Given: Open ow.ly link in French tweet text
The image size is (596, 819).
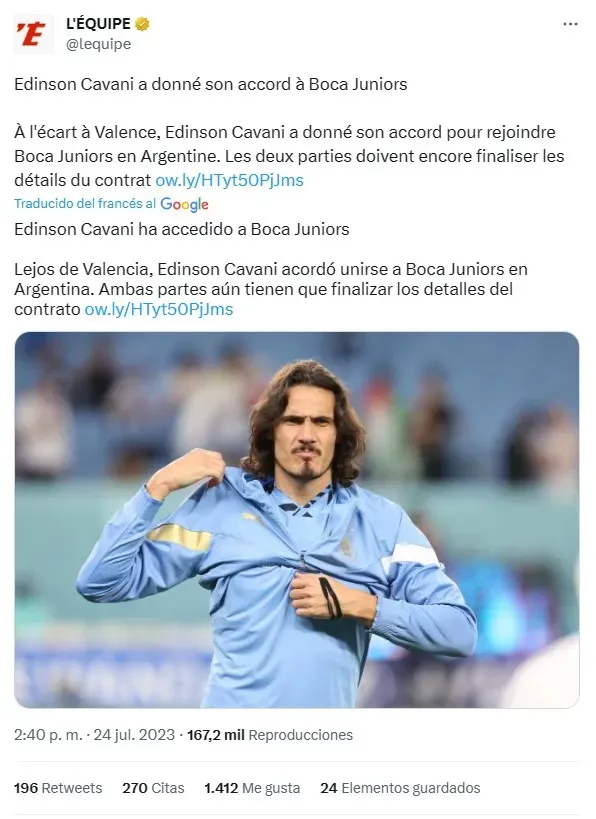Looking at the screenshot, I should (x=229, y=180).
